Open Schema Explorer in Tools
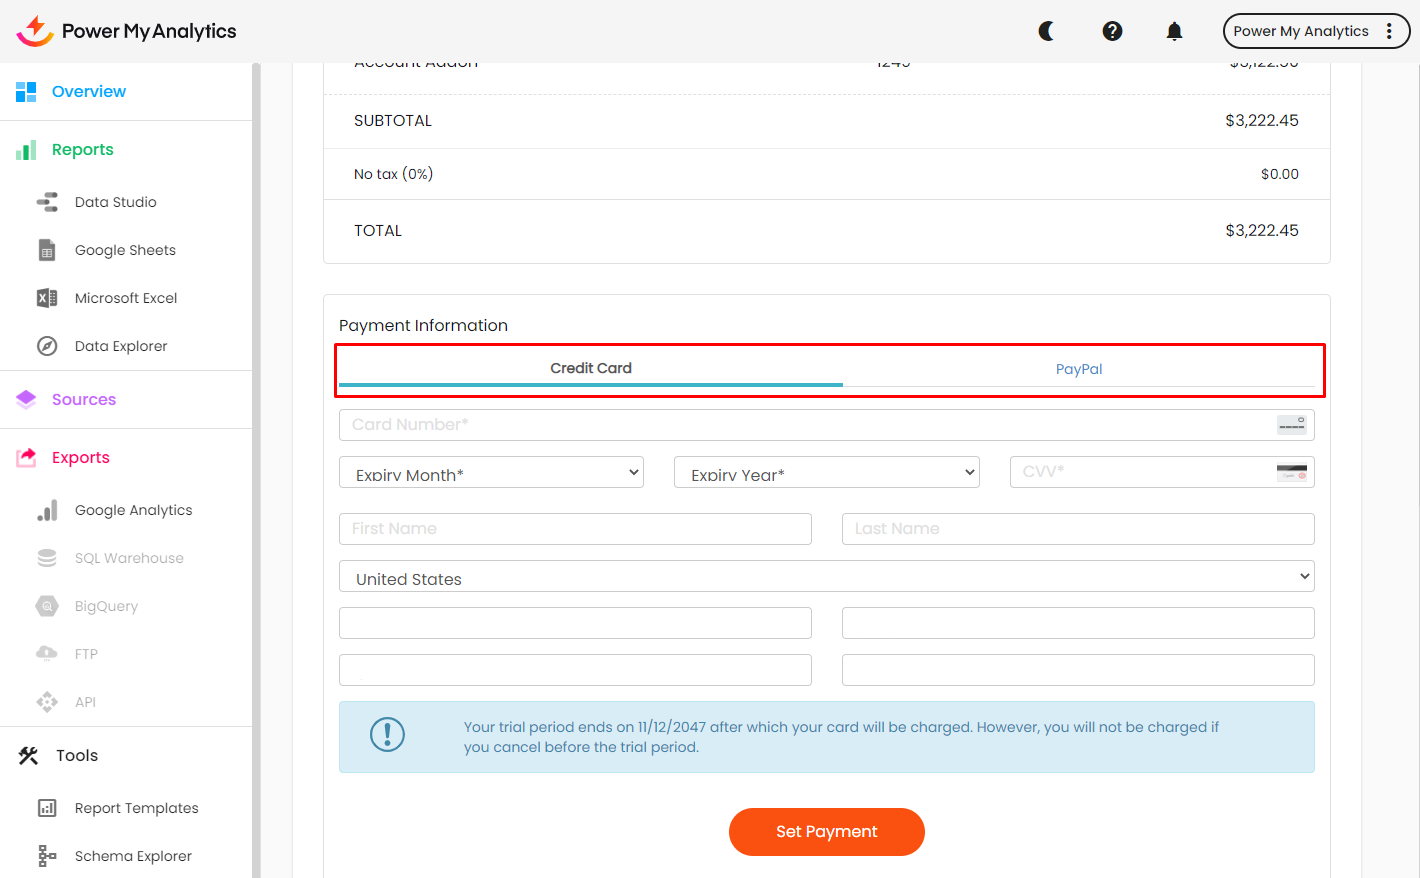 [132, 856]
